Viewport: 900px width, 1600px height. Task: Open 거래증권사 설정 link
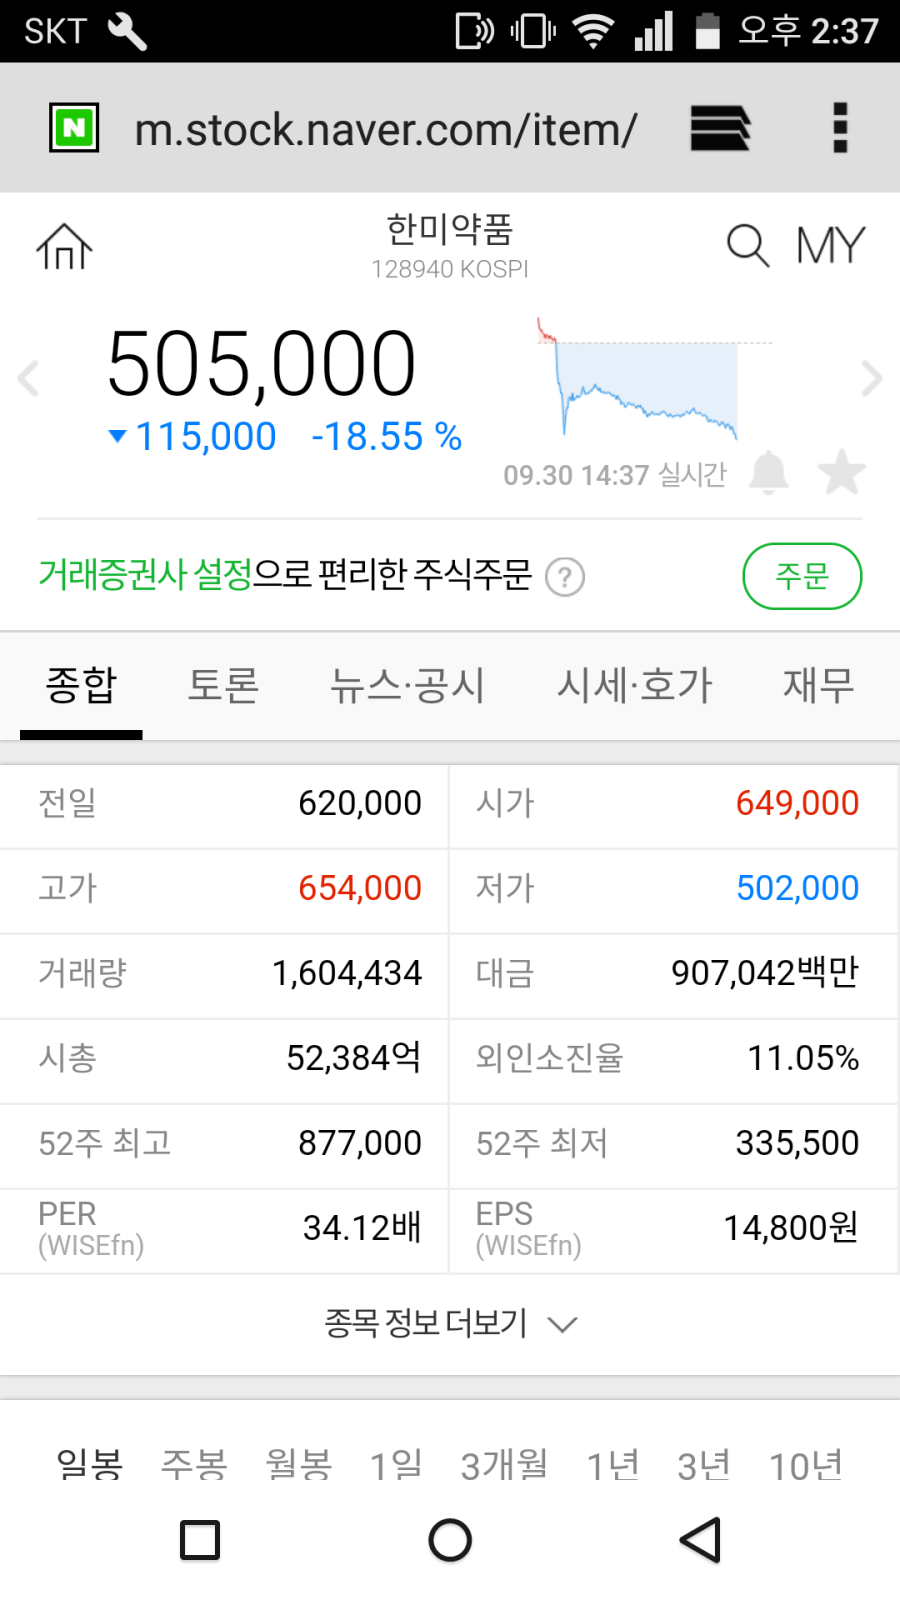tap(145, 575)
